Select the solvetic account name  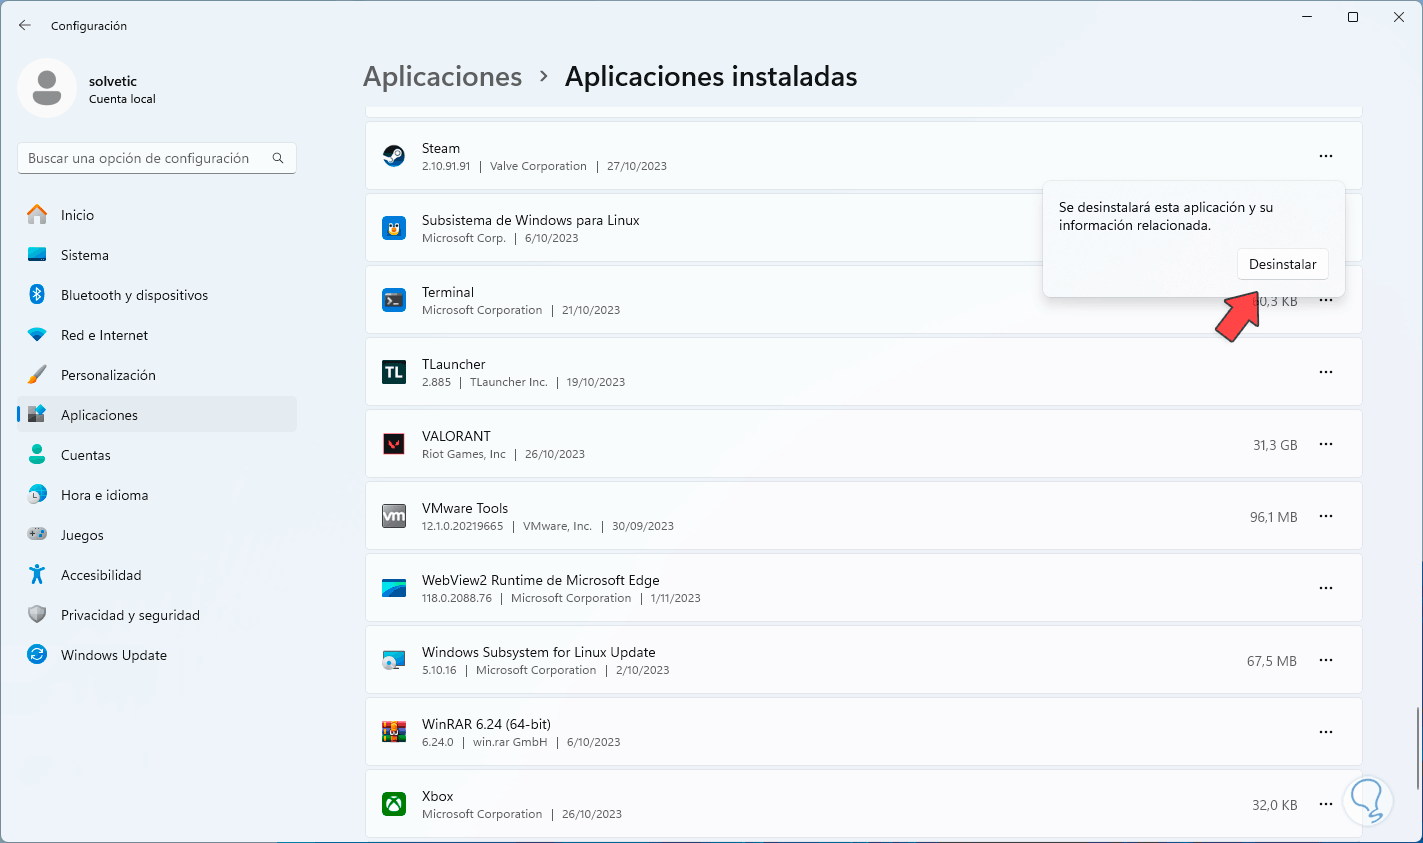coord(113,81)
